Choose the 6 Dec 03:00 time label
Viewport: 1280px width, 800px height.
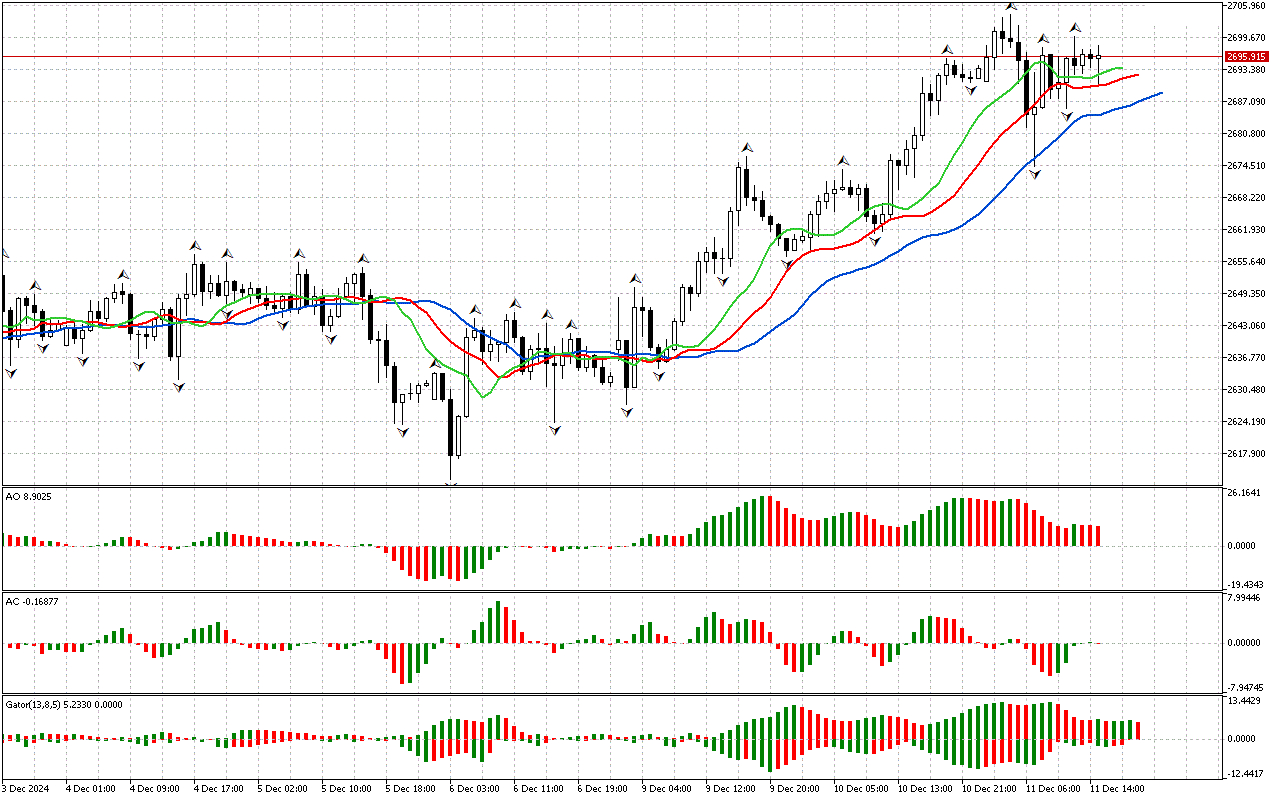[475, 789]
